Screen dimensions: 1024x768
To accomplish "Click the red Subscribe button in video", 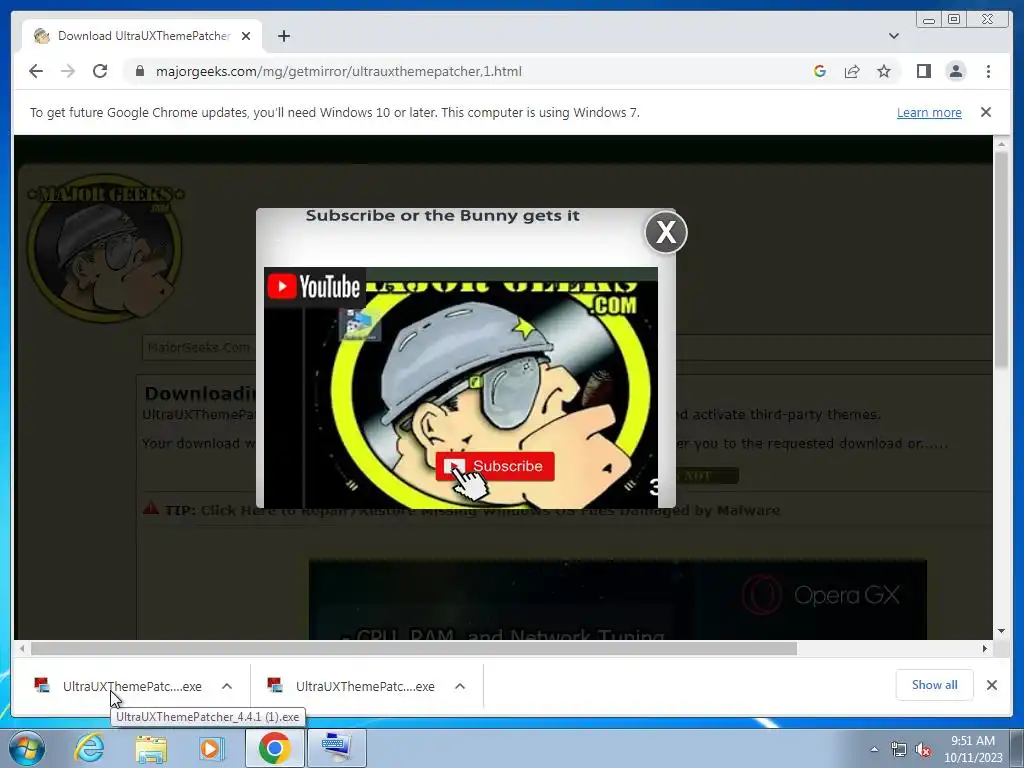I will 494,466.
